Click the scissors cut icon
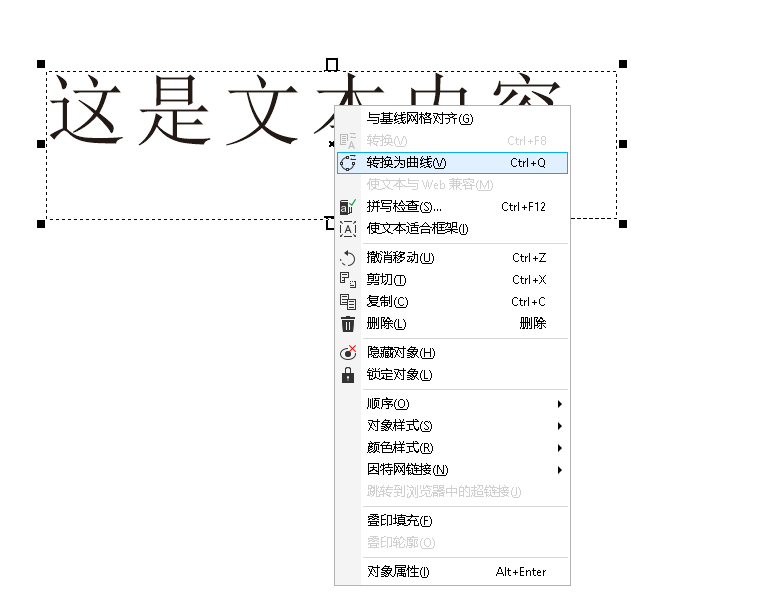The width and height of the screenshot is (780, 599). pos(348,280)
